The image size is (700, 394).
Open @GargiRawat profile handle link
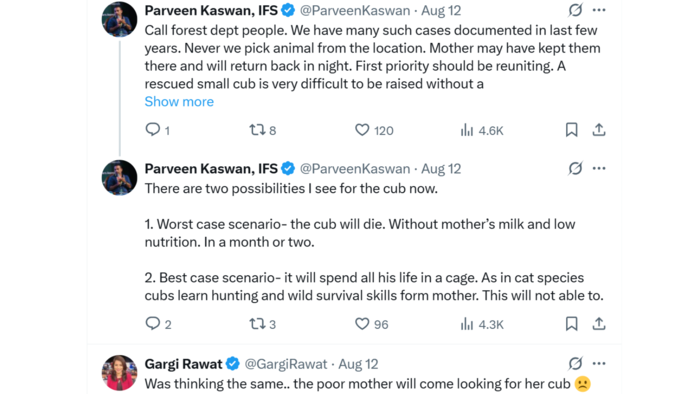coord(286,364)
